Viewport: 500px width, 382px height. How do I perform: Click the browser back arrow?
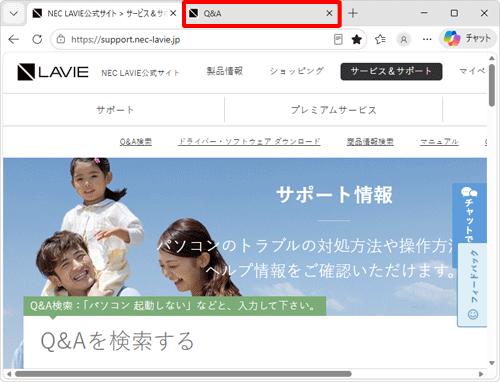[x=14, y=39]
